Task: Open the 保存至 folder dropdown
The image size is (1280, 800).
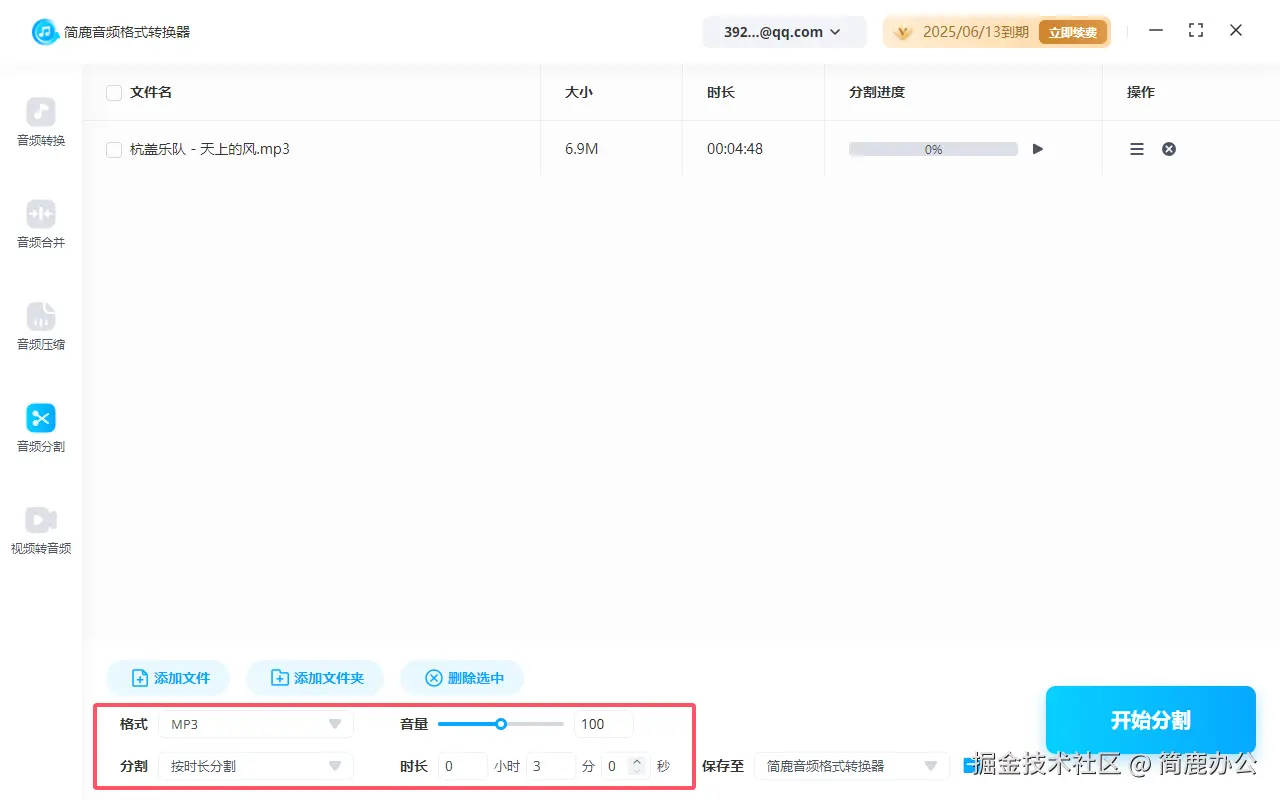Action: [852, 766]
